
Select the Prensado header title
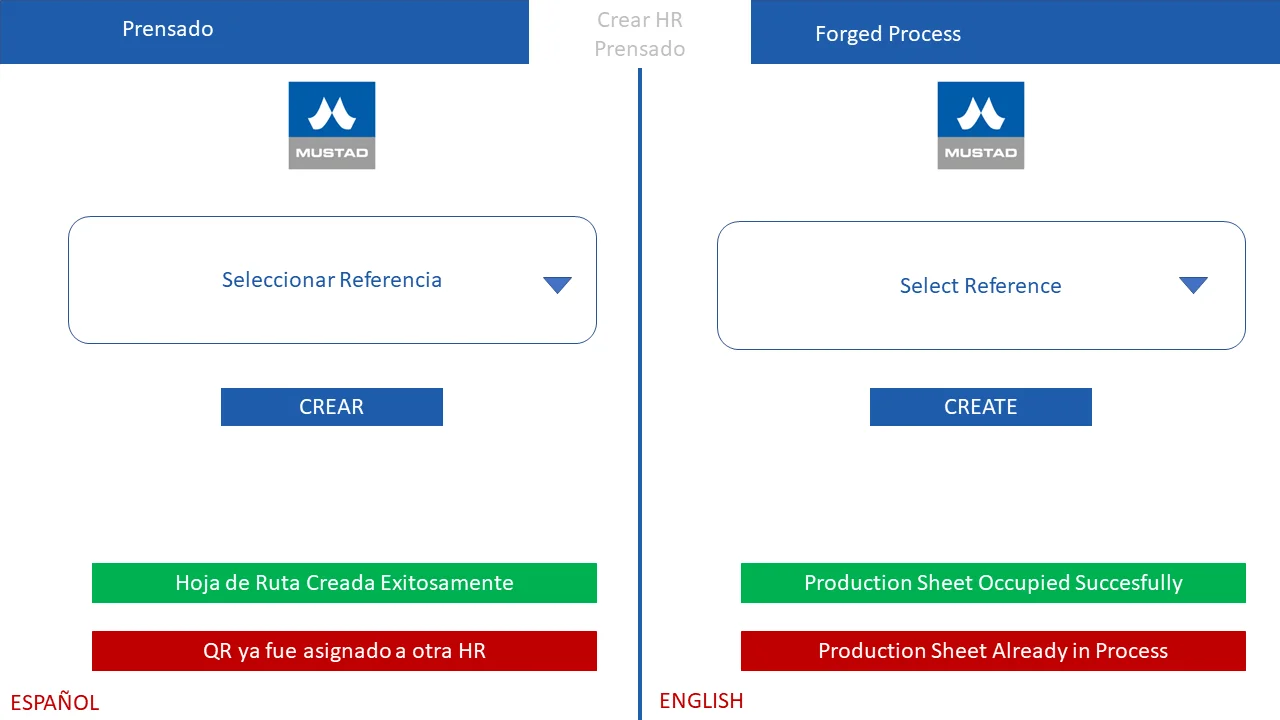(x=168, y=29)
